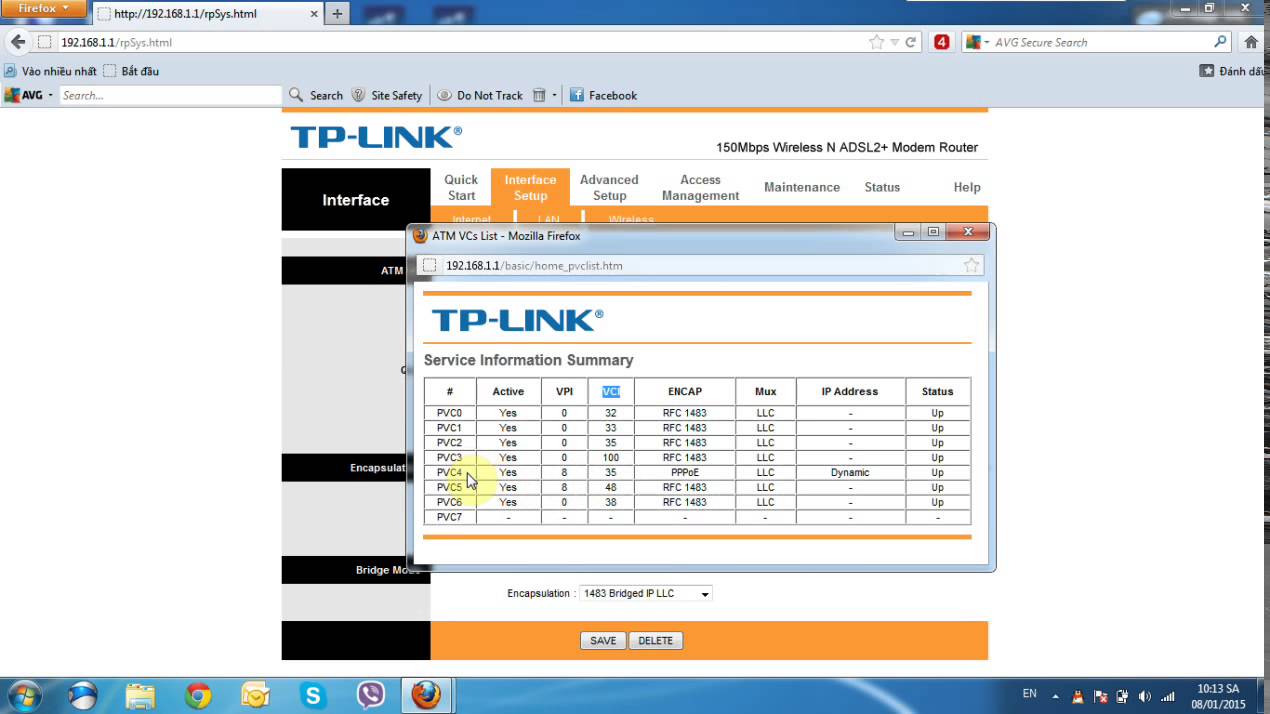The height and width of the screenshot is (714, 1270).
Task: Open the 'Vào nhiều nhất' bookmark
Action: [x=51, y=71]
